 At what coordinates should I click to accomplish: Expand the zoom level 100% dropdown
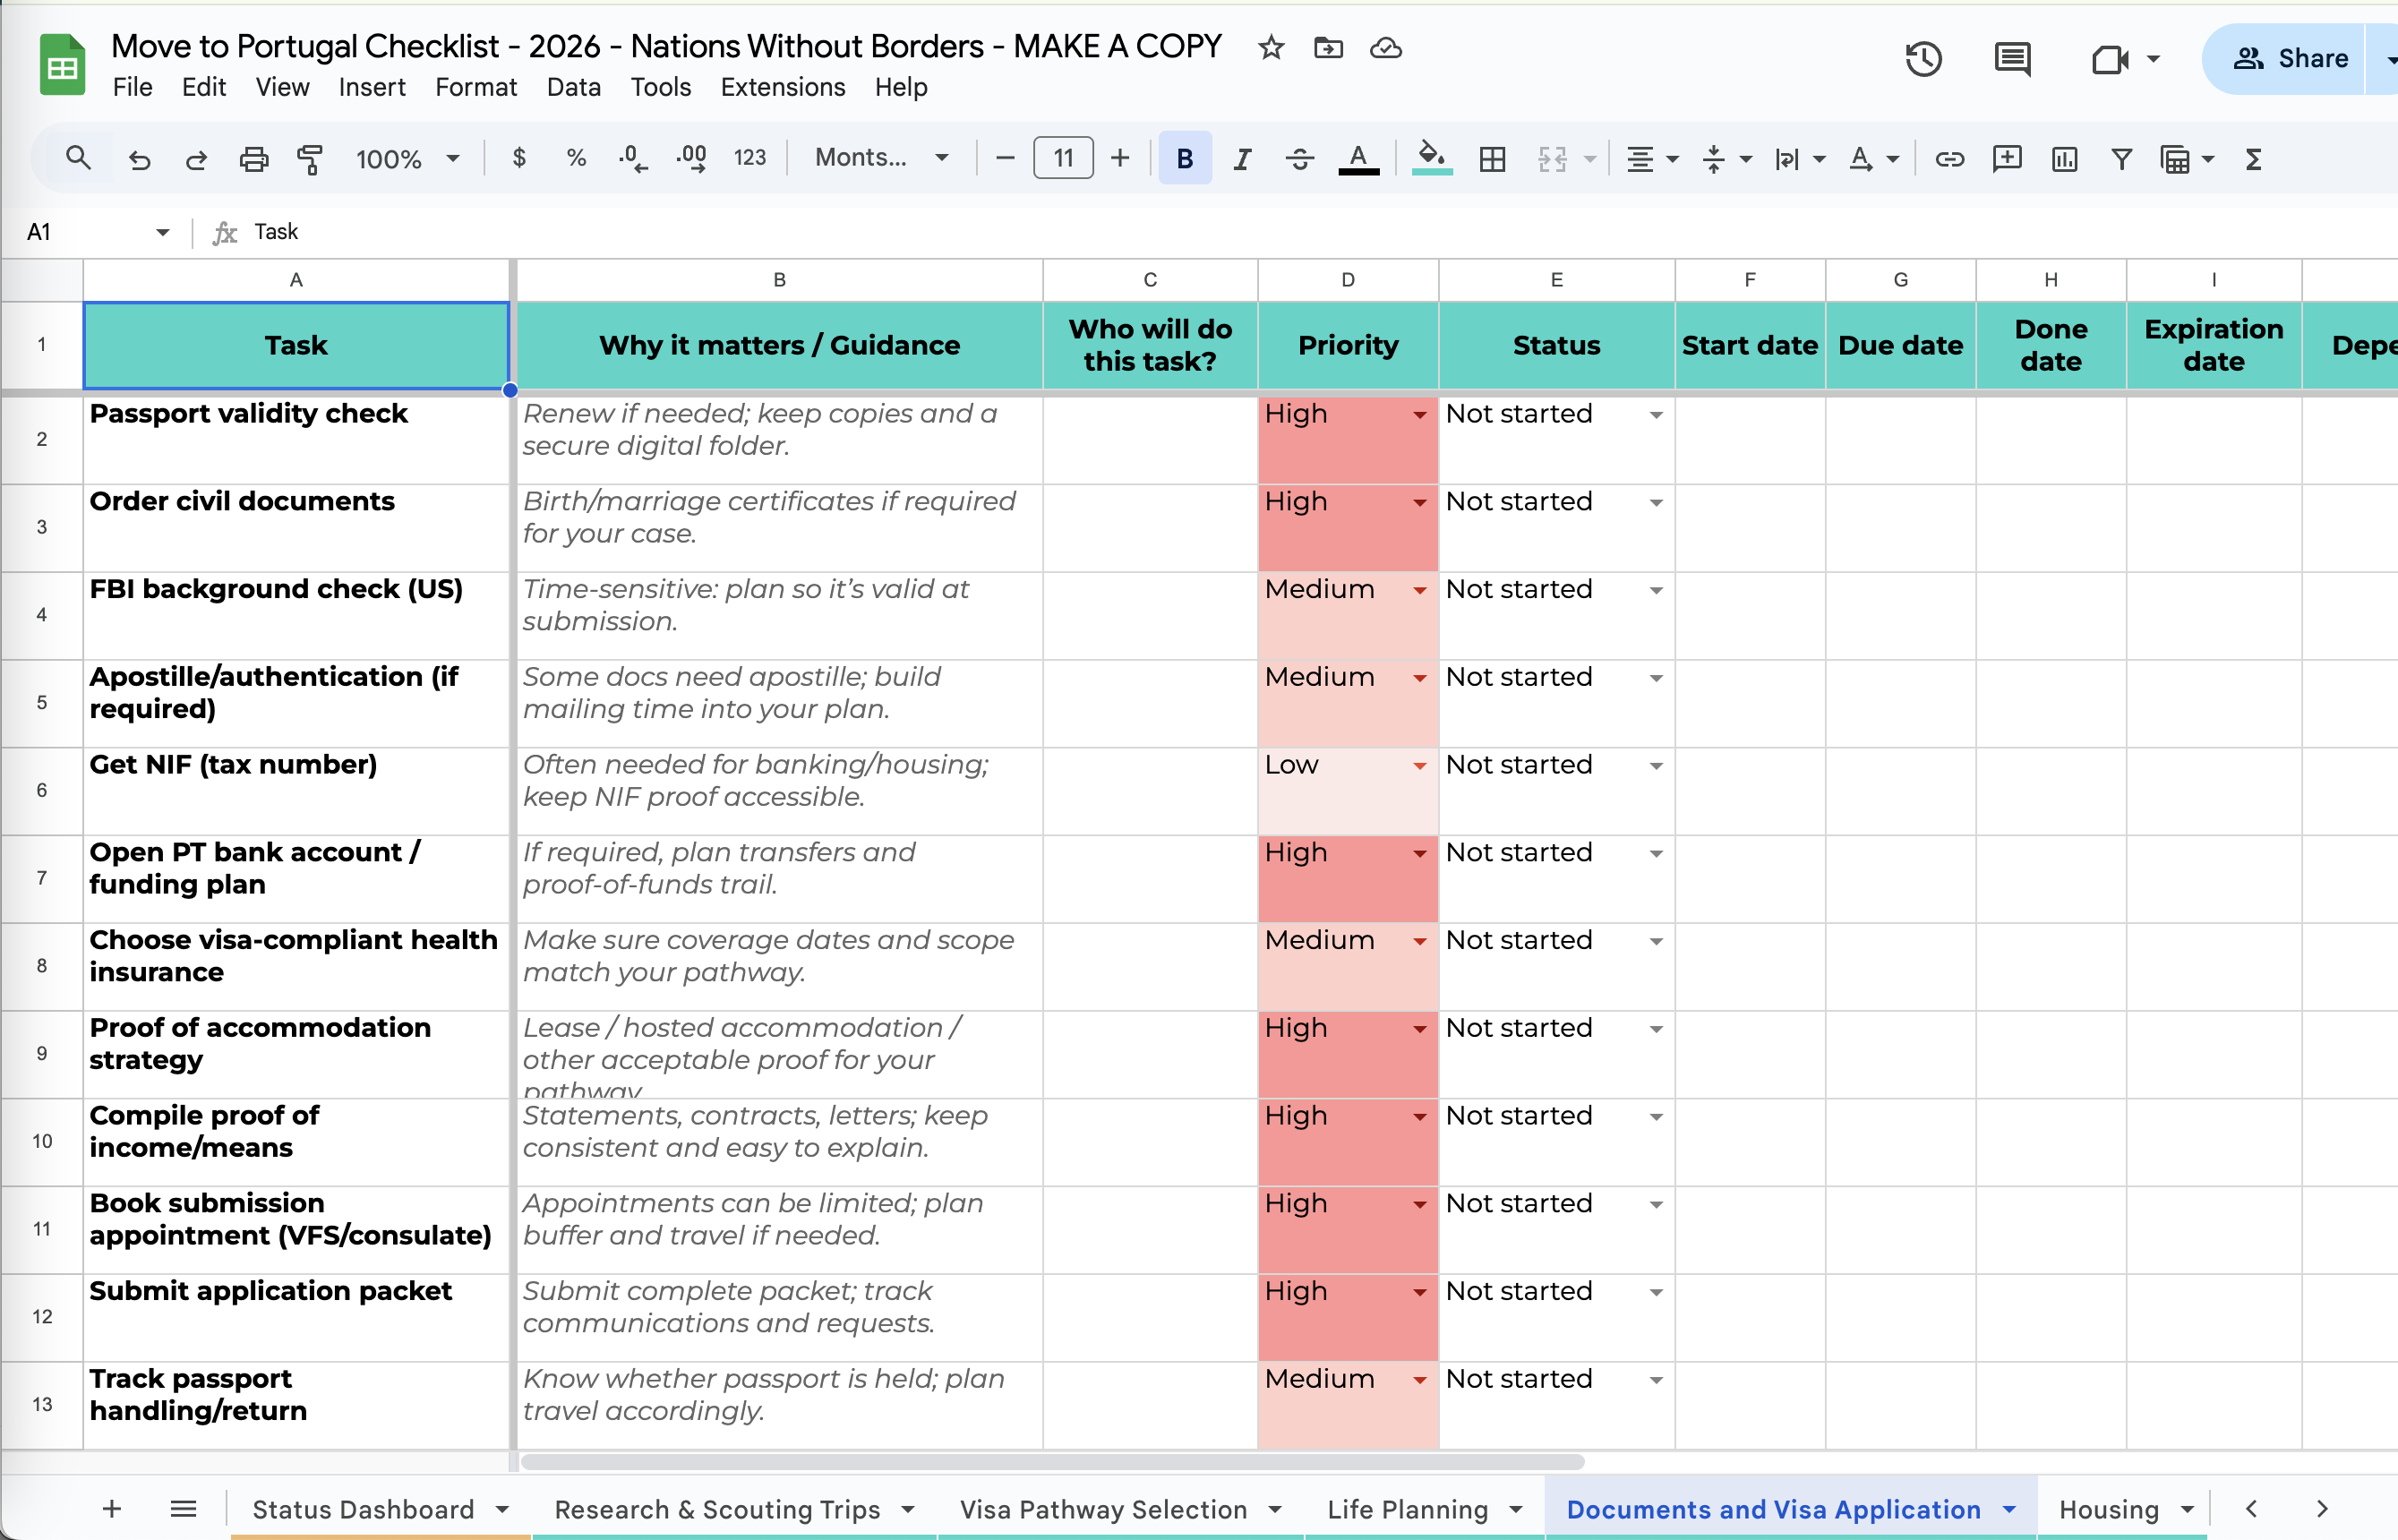(408, 158)
